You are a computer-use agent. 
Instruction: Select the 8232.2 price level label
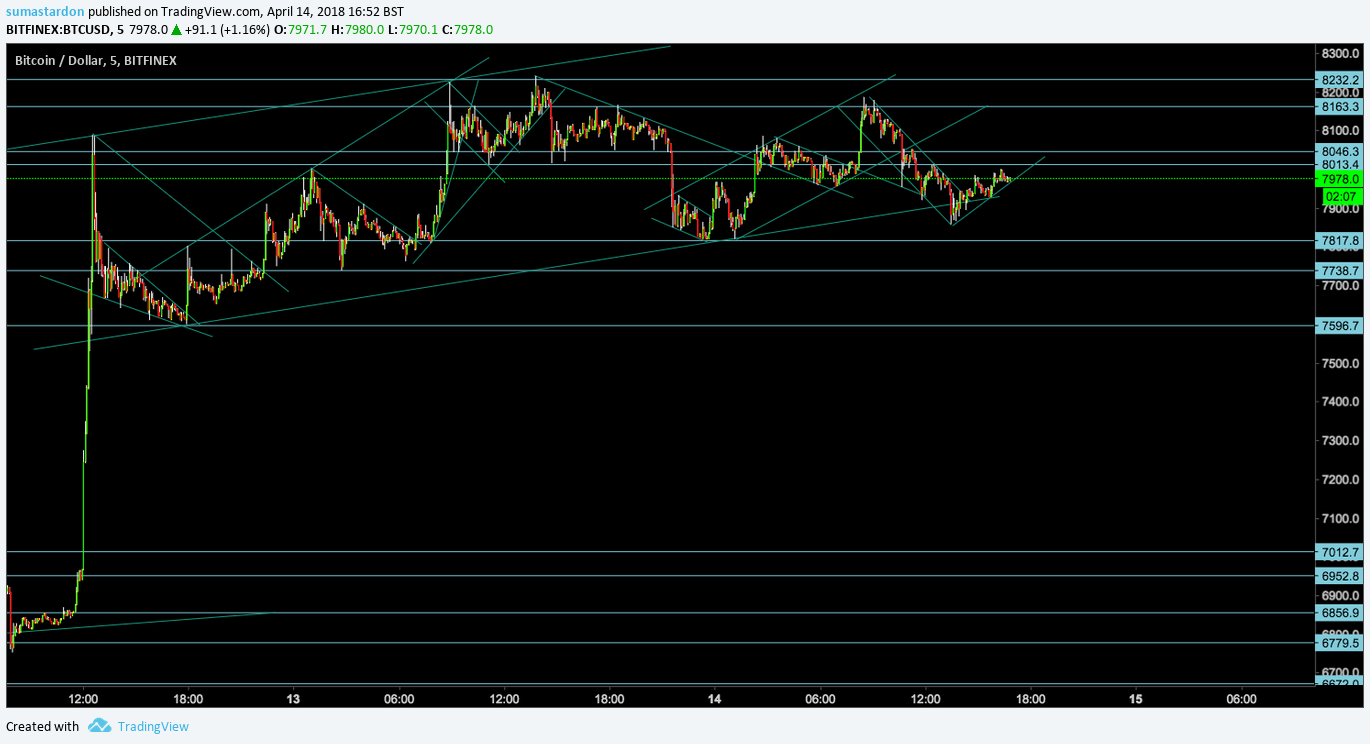[1340, 79]
